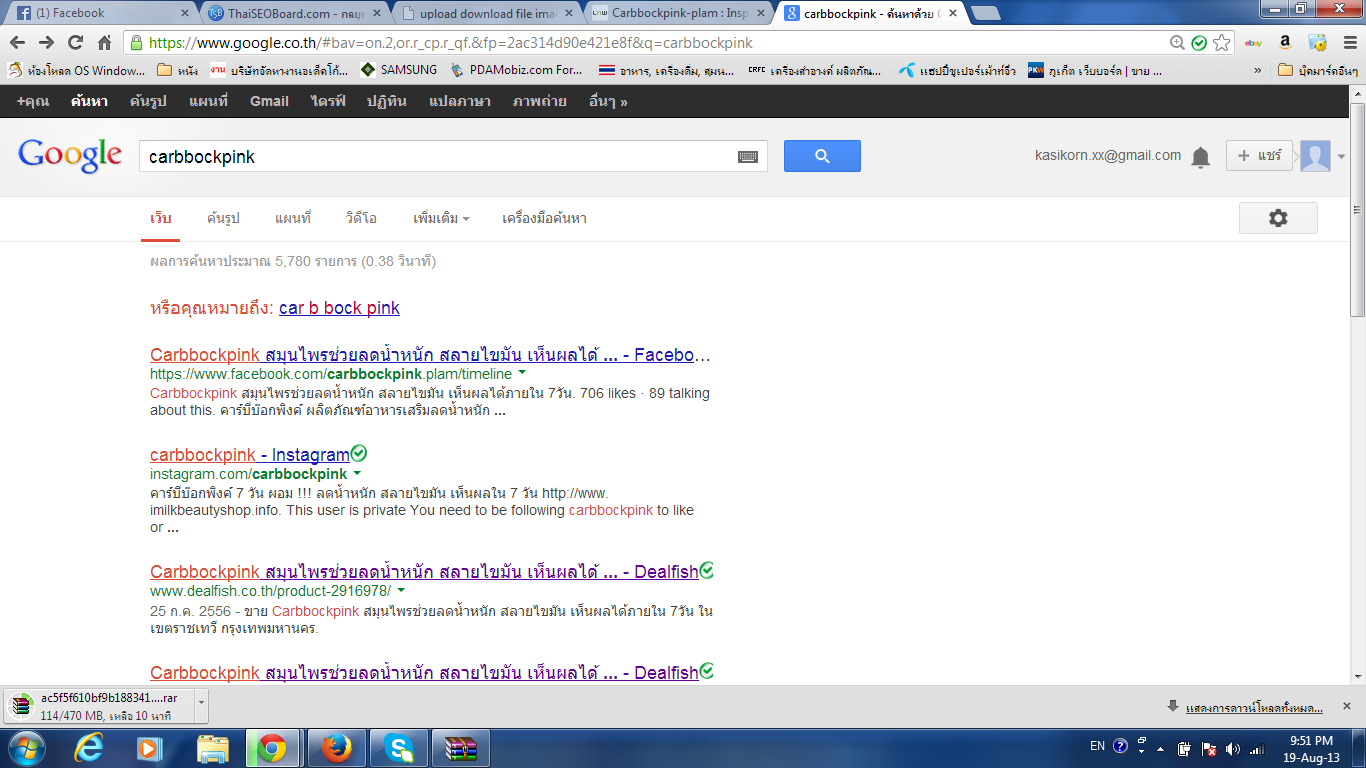Switch to the Carbbockpink-plam tab
This screenshot has width=1366, height=768.
(676, 13)
